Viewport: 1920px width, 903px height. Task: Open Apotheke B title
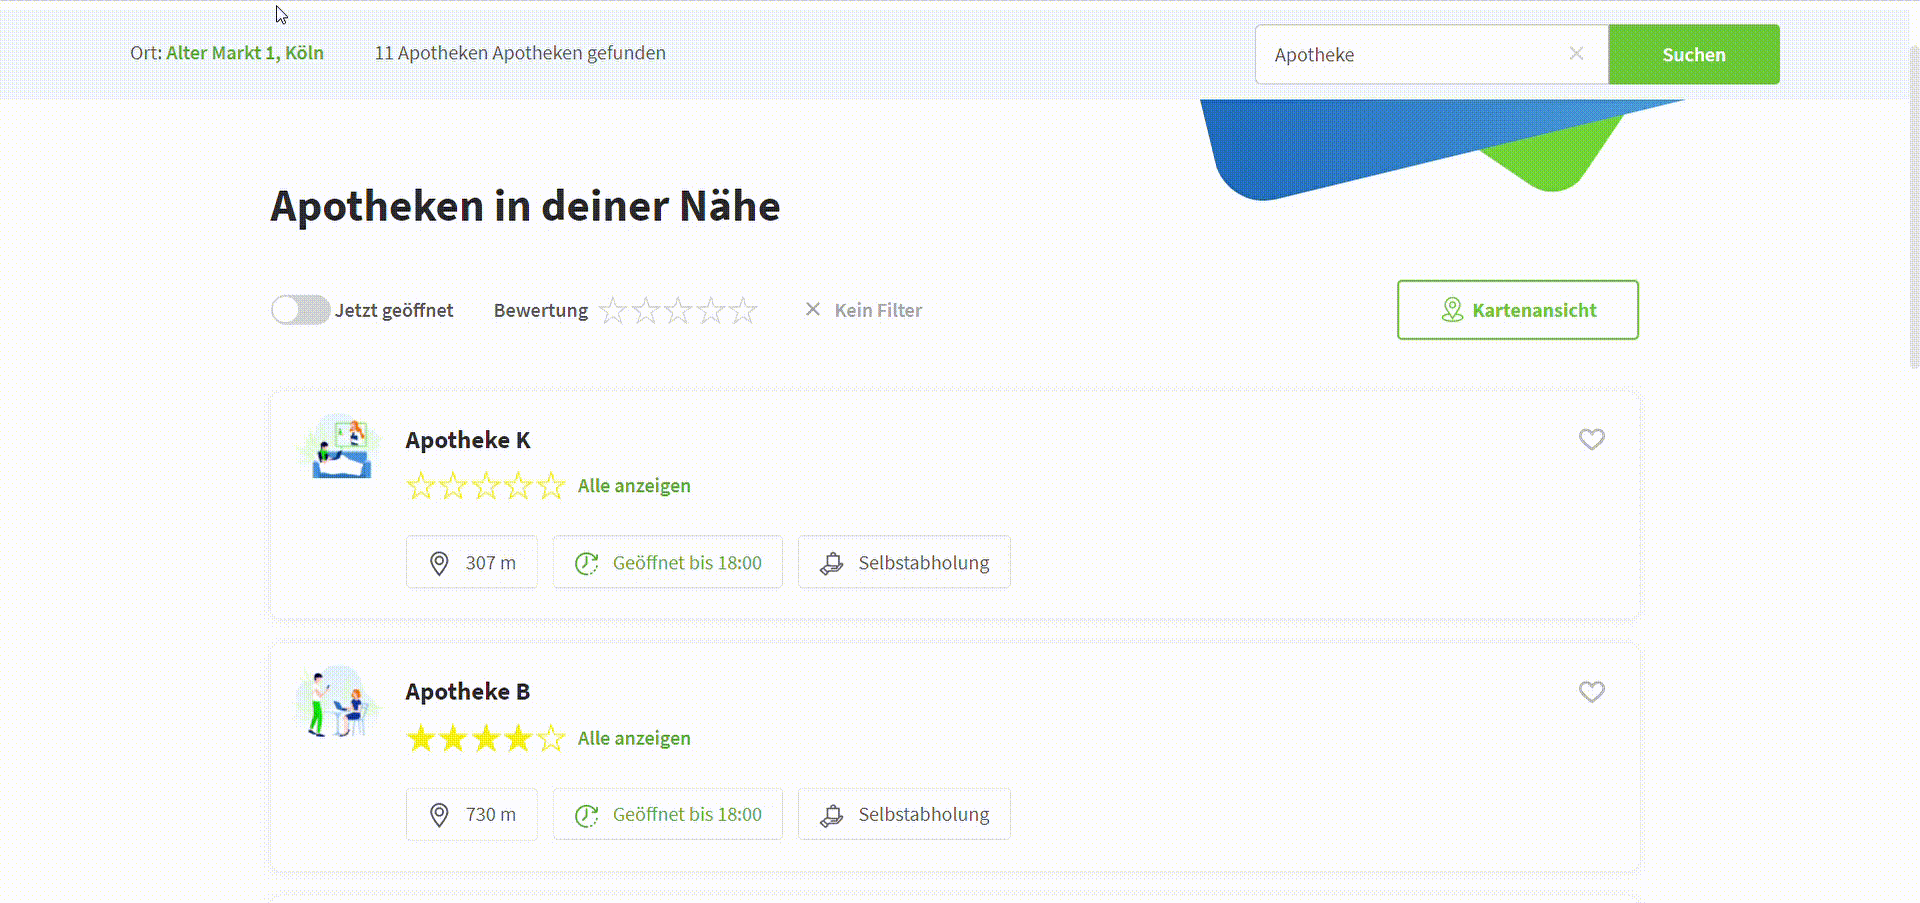(468, 692)
